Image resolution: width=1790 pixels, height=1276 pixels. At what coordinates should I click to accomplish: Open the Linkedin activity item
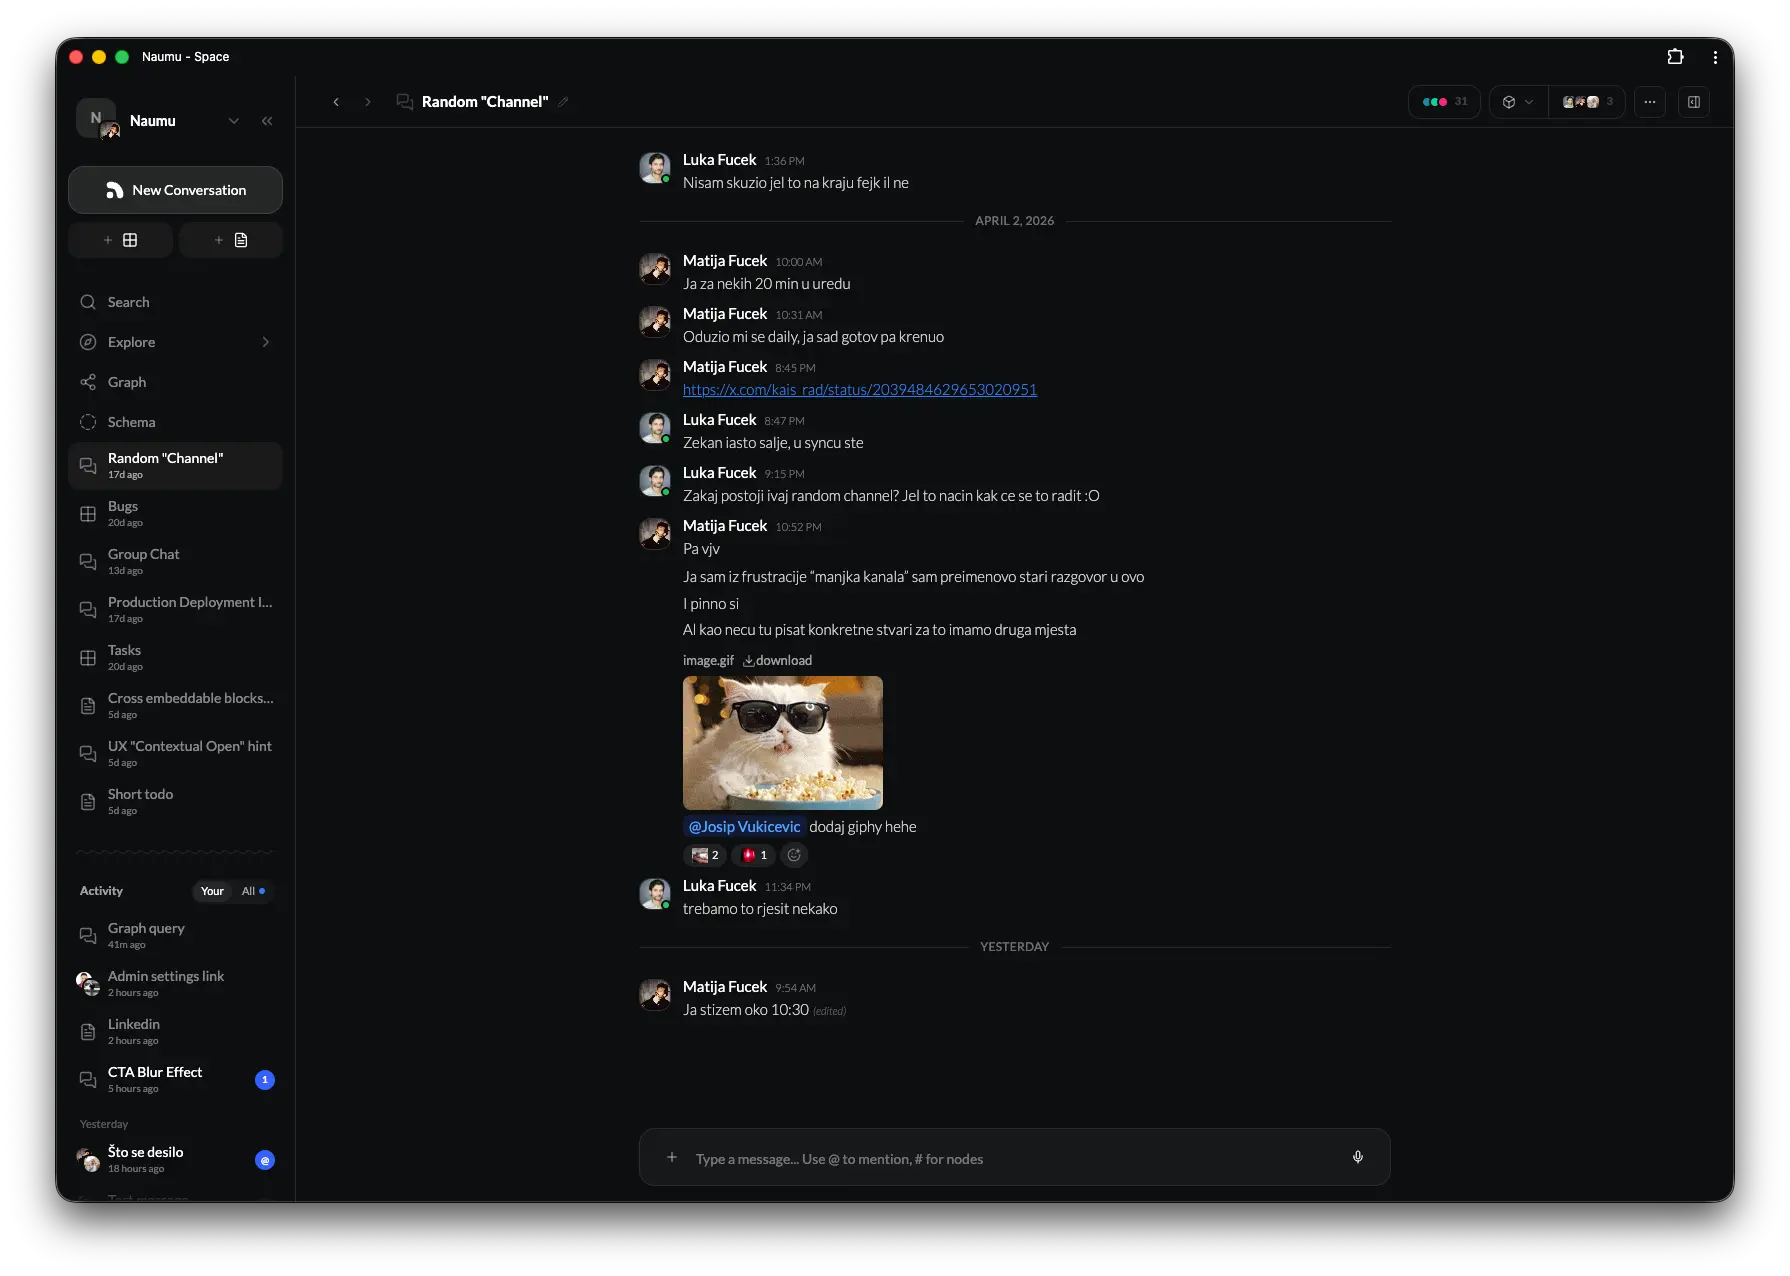click(x=175, y=1032)
